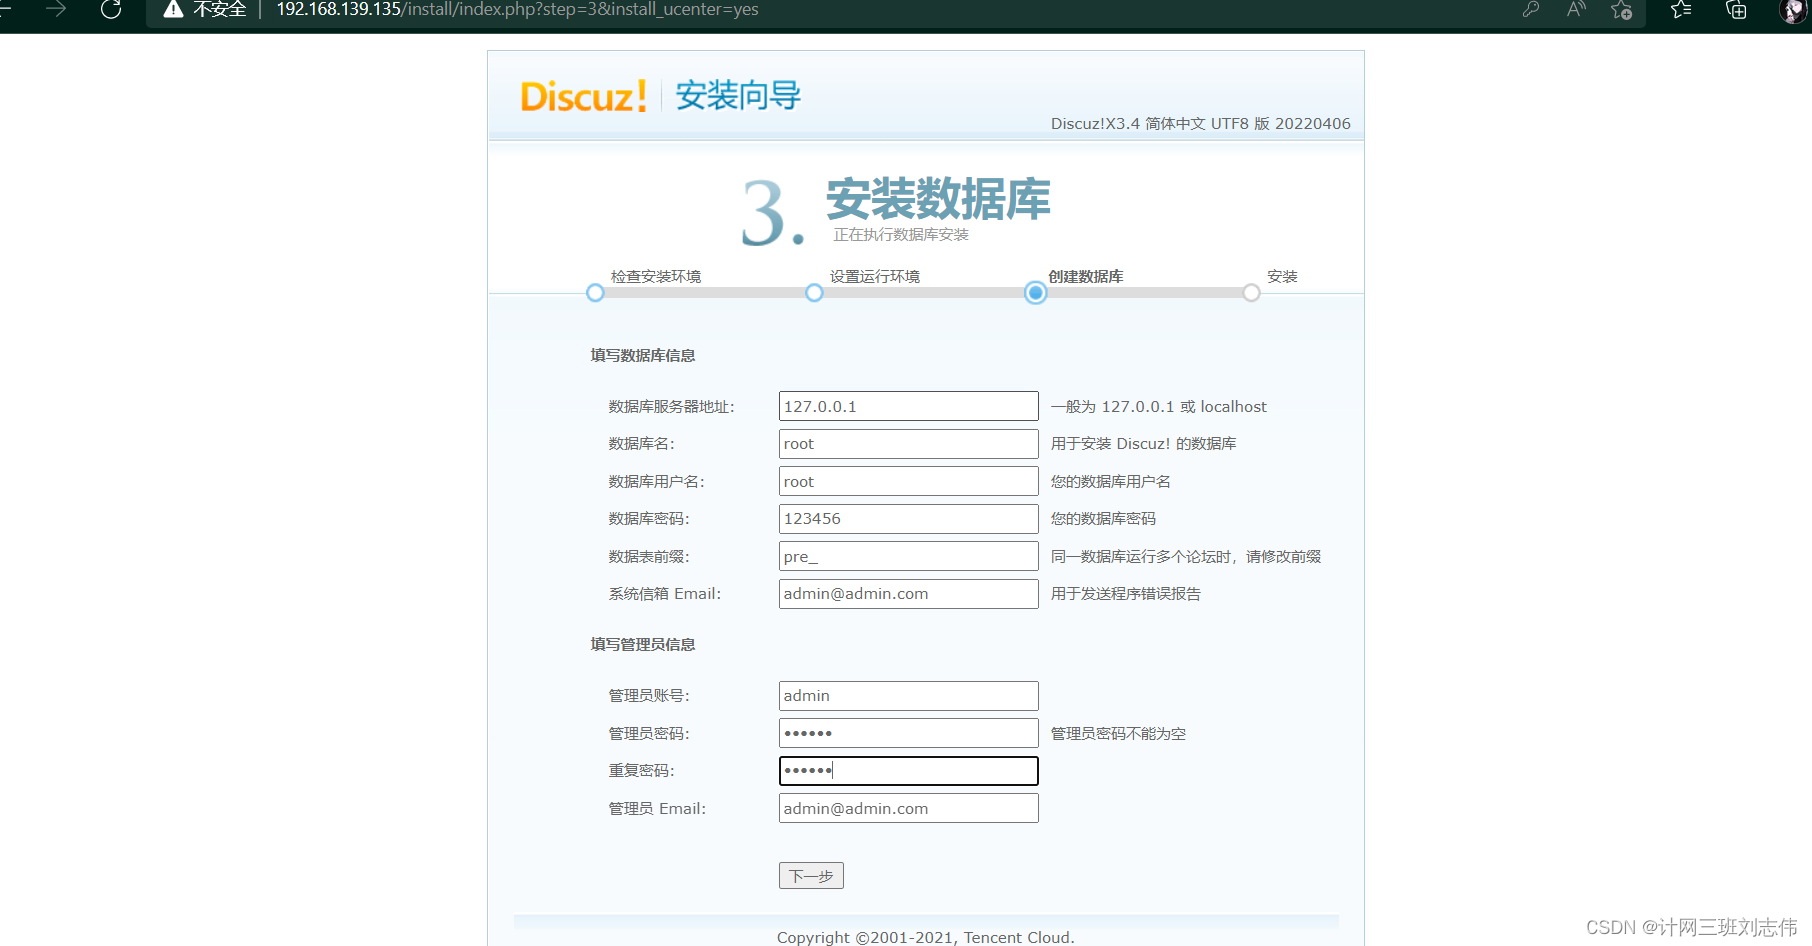This screenshot has width=1812, height=946.
Task: Click the 下一步 button
Action: click(810, 875)
